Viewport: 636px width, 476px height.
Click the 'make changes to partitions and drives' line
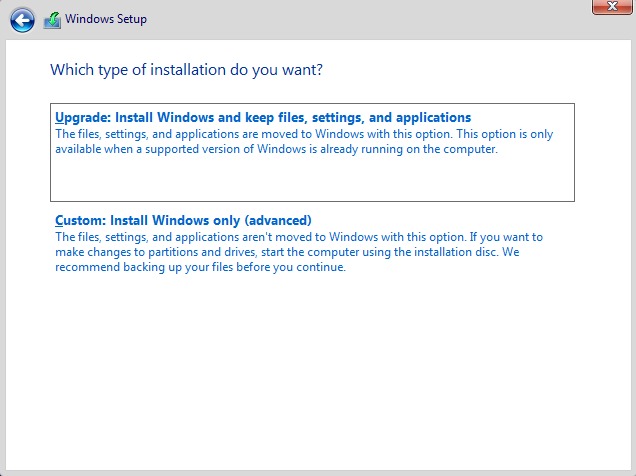(x=298, y=252)
